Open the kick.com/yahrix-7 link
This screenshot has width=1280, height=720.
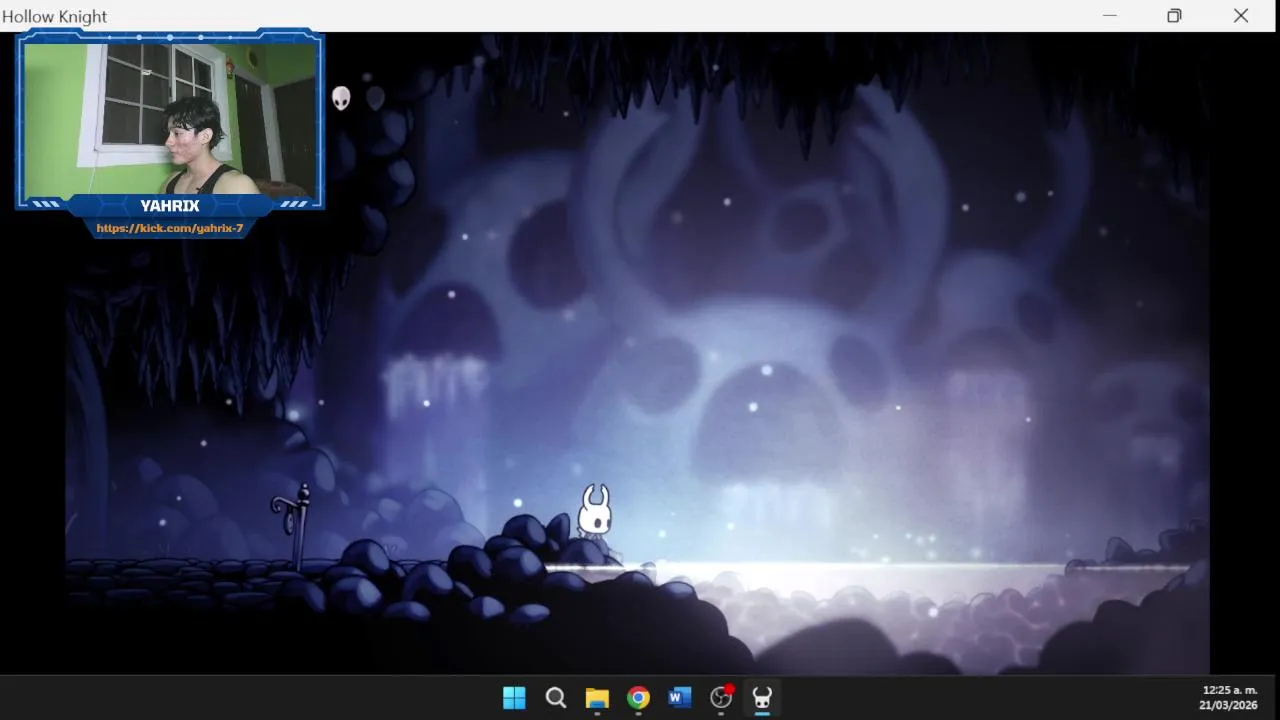click(x=170, y=228)
